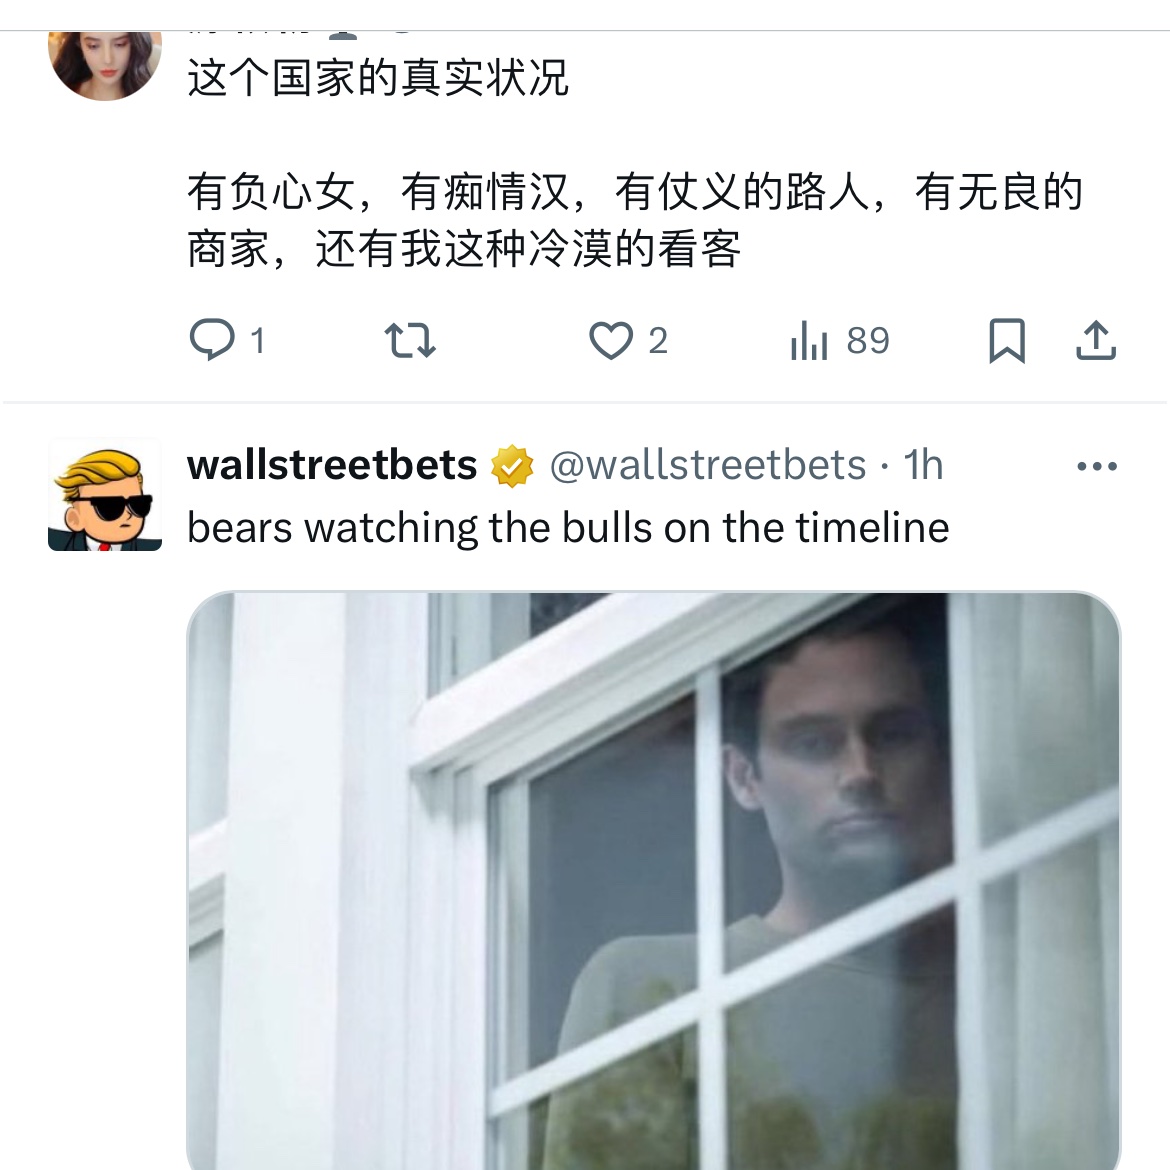Tap the gold verified badge
Viewport: 1170px width, 1170px height.
512,466
